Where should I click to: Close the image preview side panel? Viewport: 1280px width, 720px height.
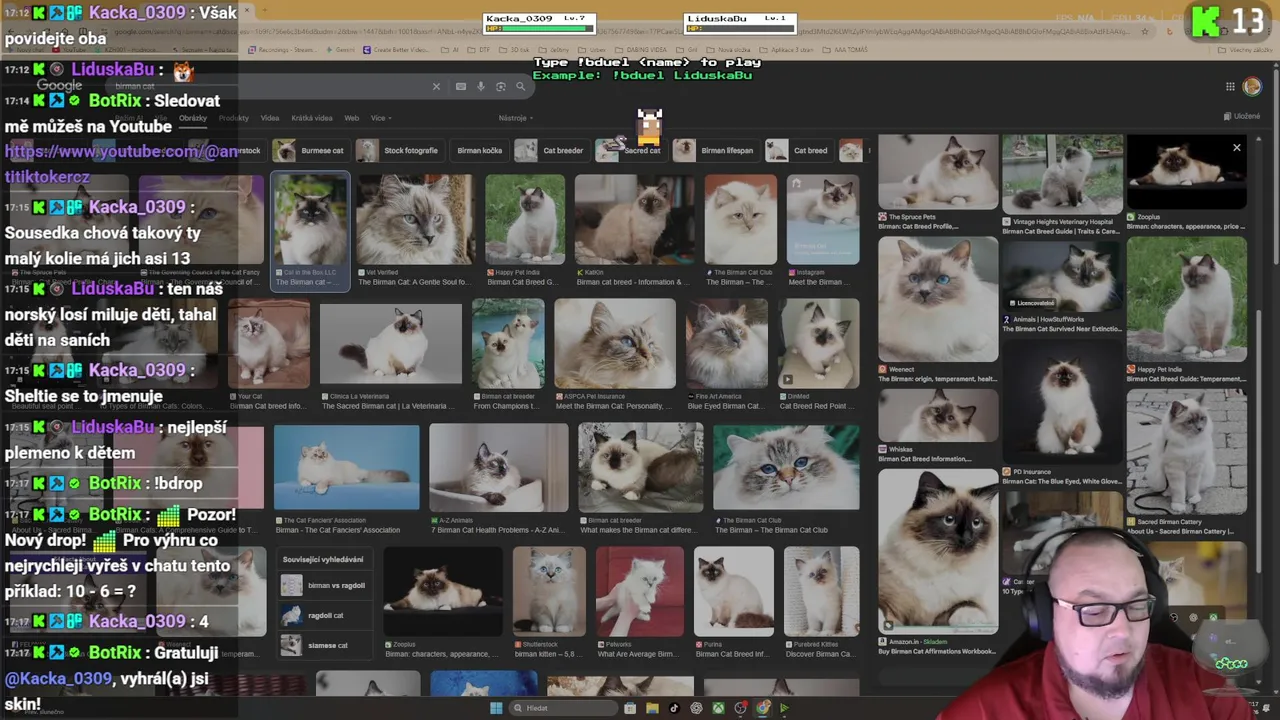click(1236, 148)
